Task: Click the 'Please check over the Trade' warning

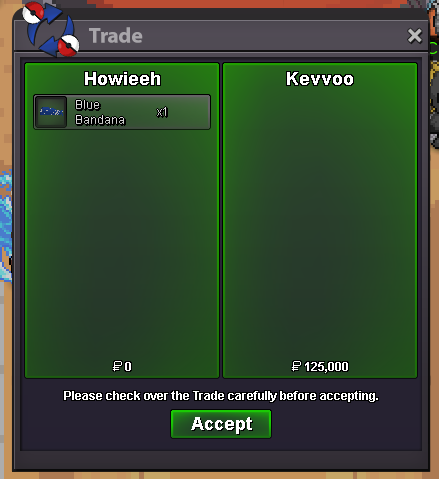Action: [x=221, y=396]
